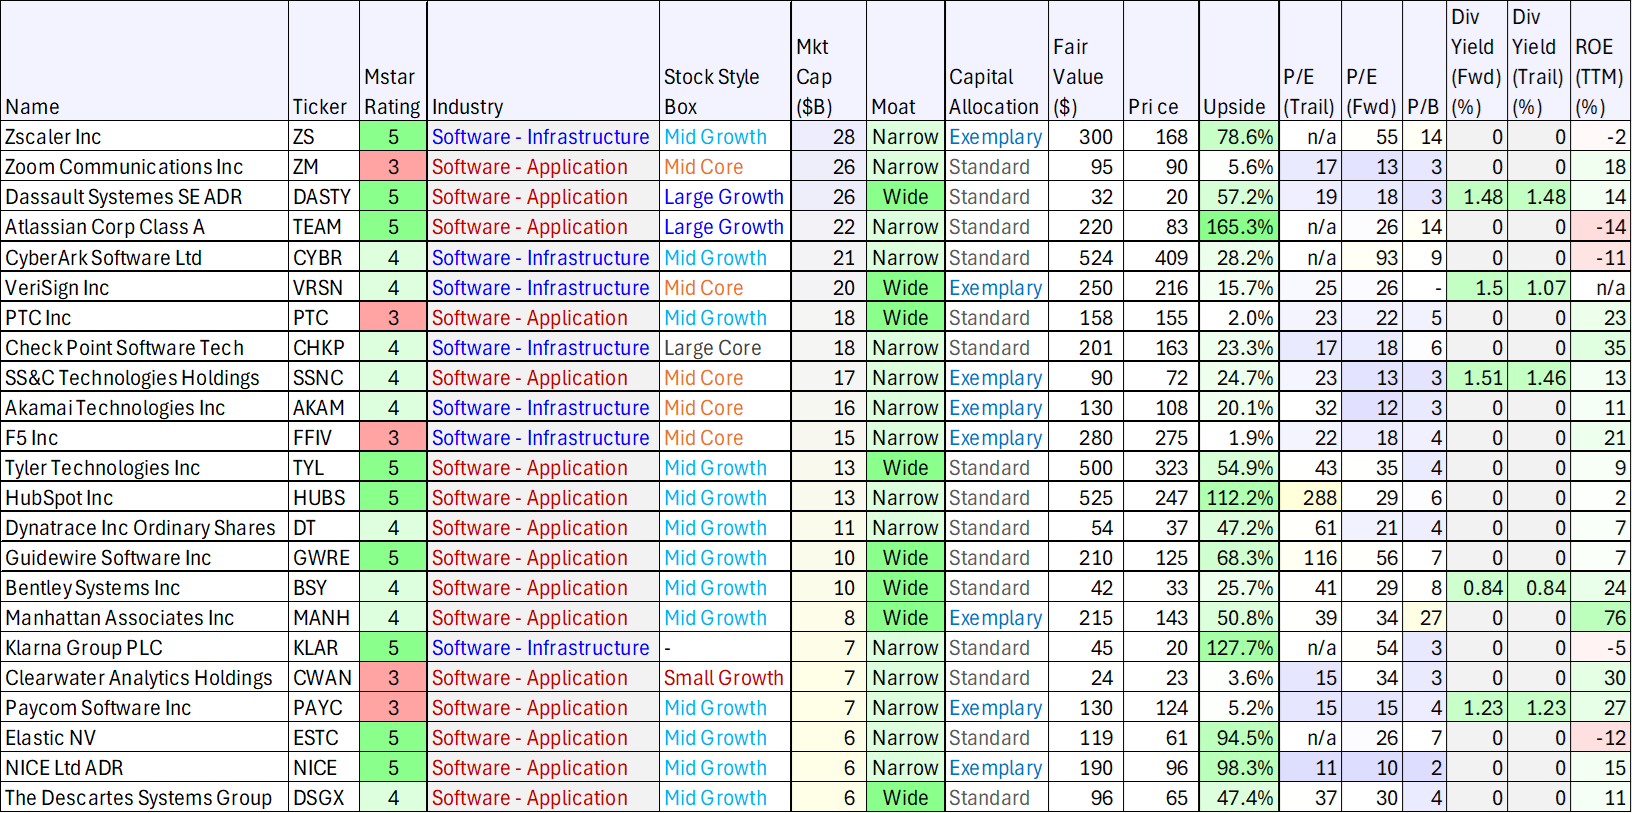This screenshot has height=813, width=1632.
Task: Click the Tyler Technologies Inc cell
Action: (145, 467)
